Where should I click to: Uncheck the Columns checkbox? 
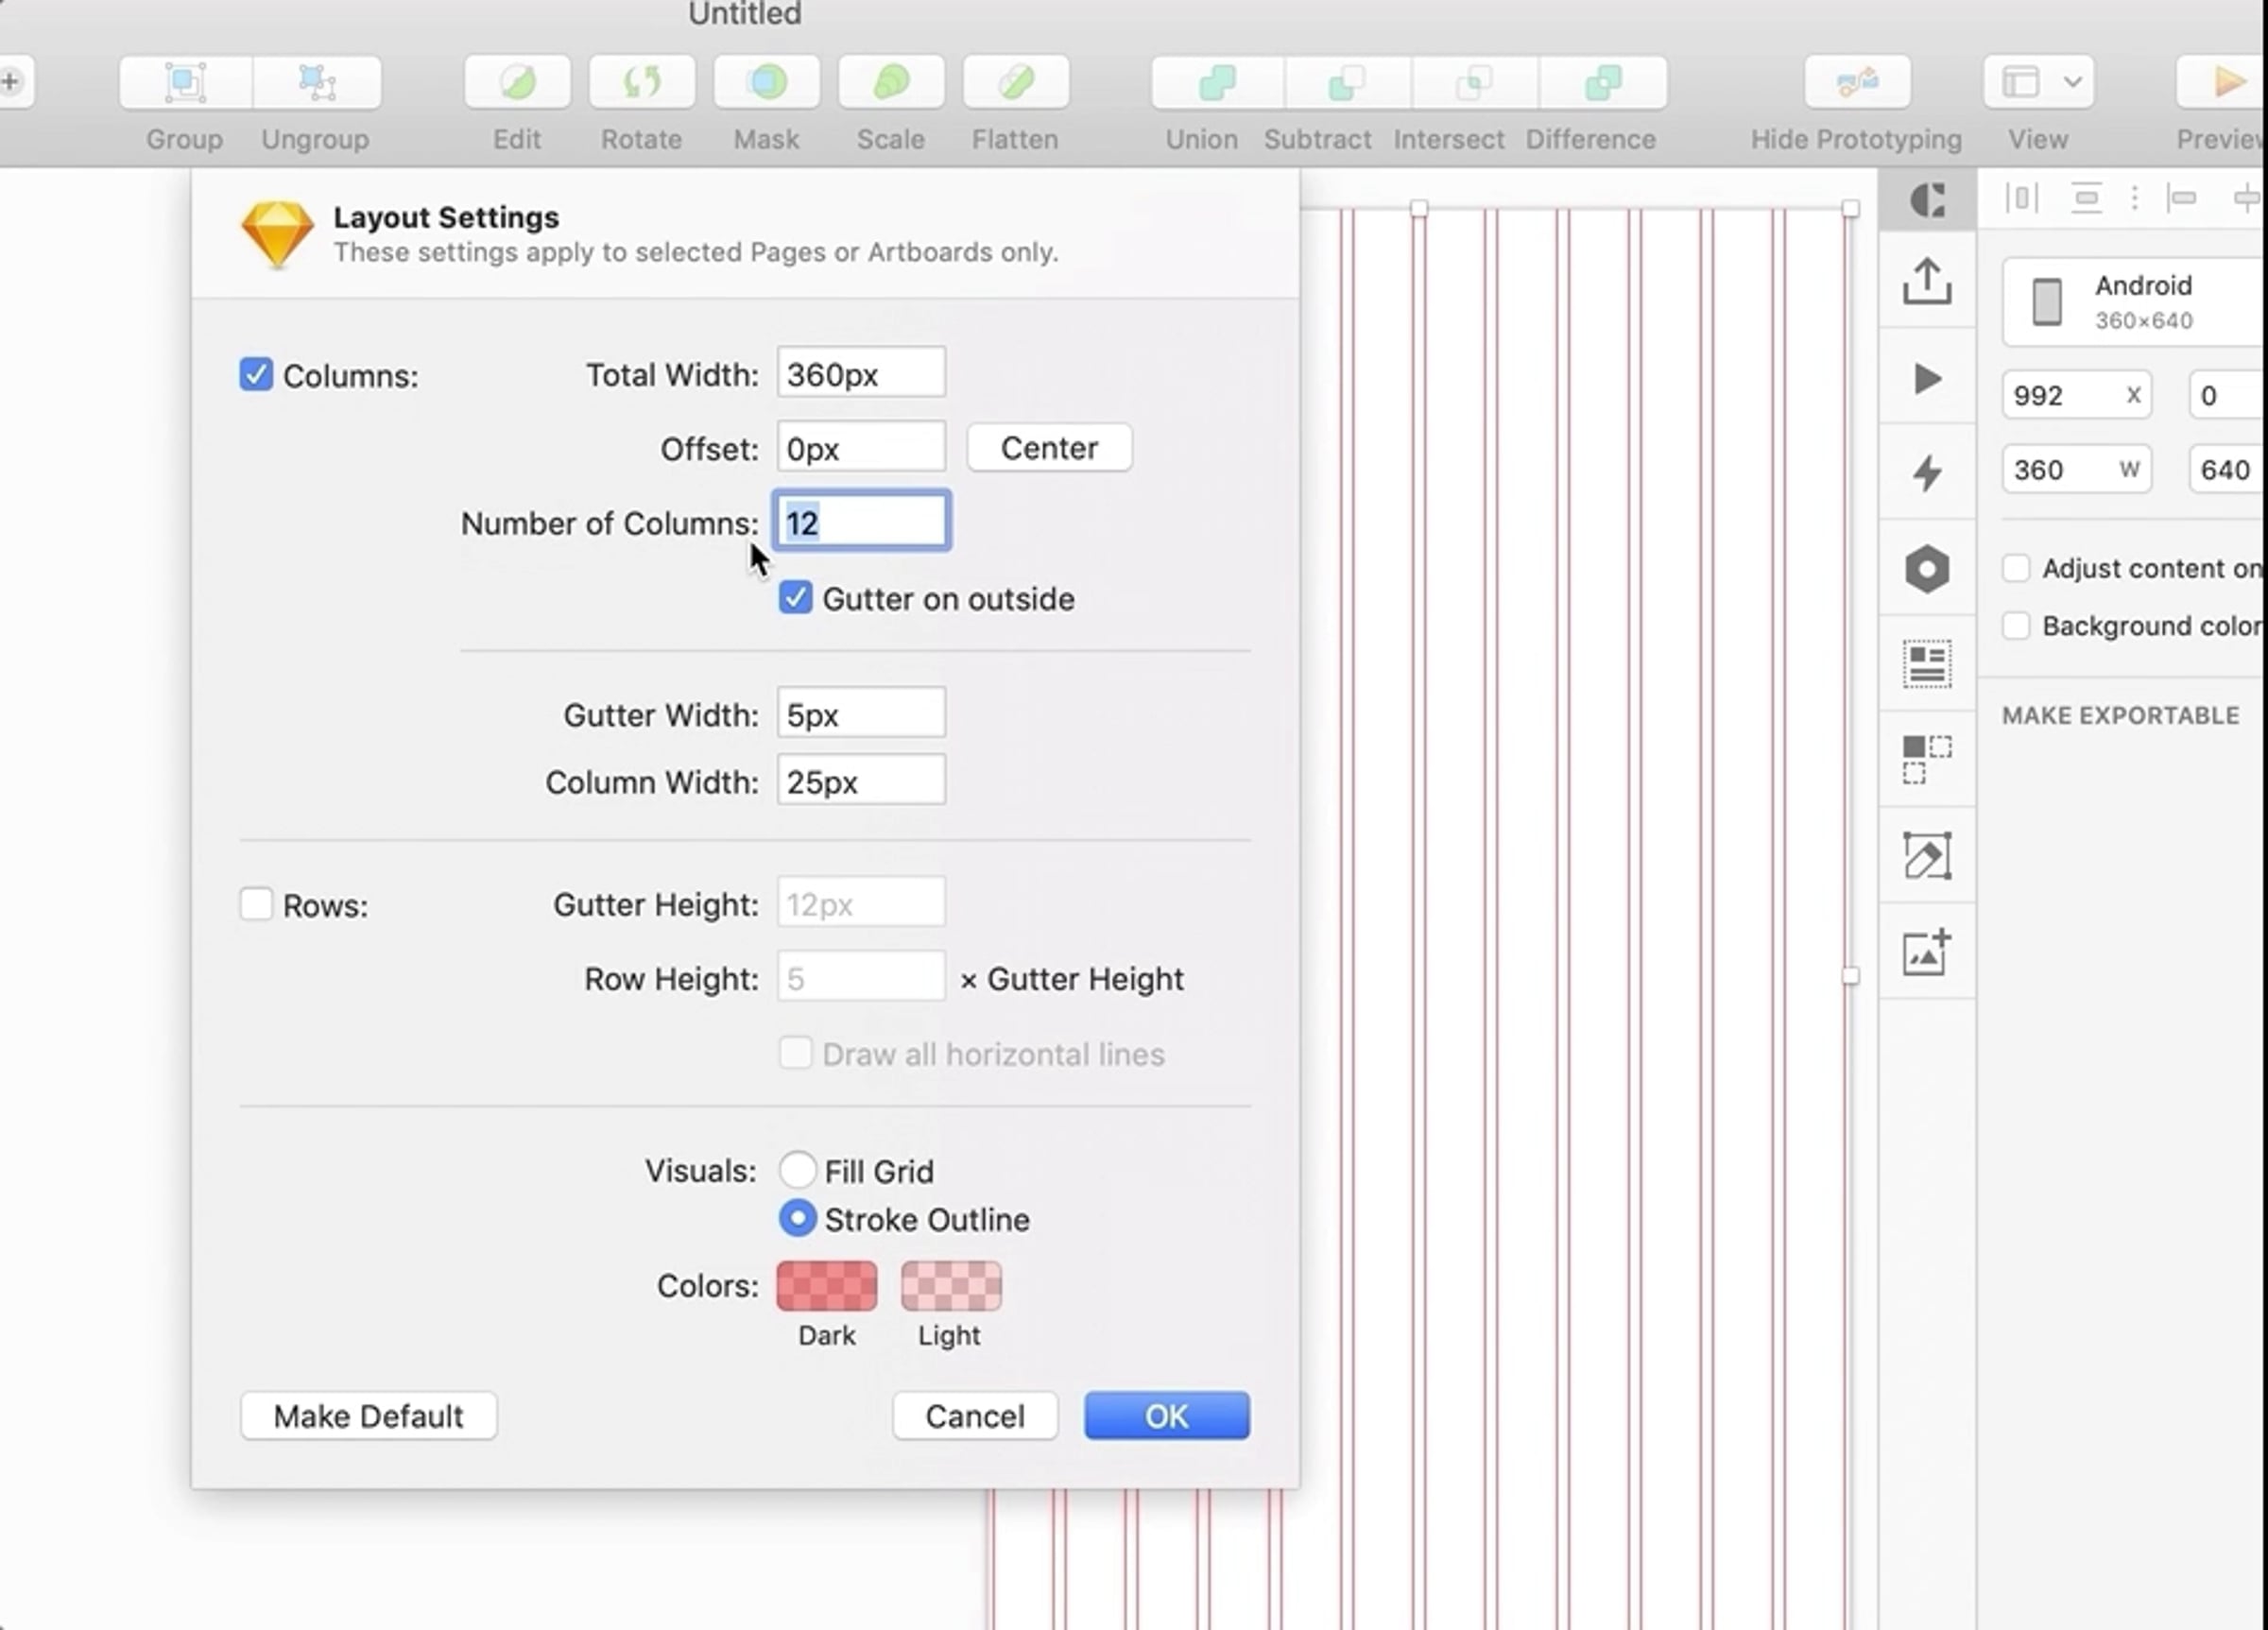(256, 375)
